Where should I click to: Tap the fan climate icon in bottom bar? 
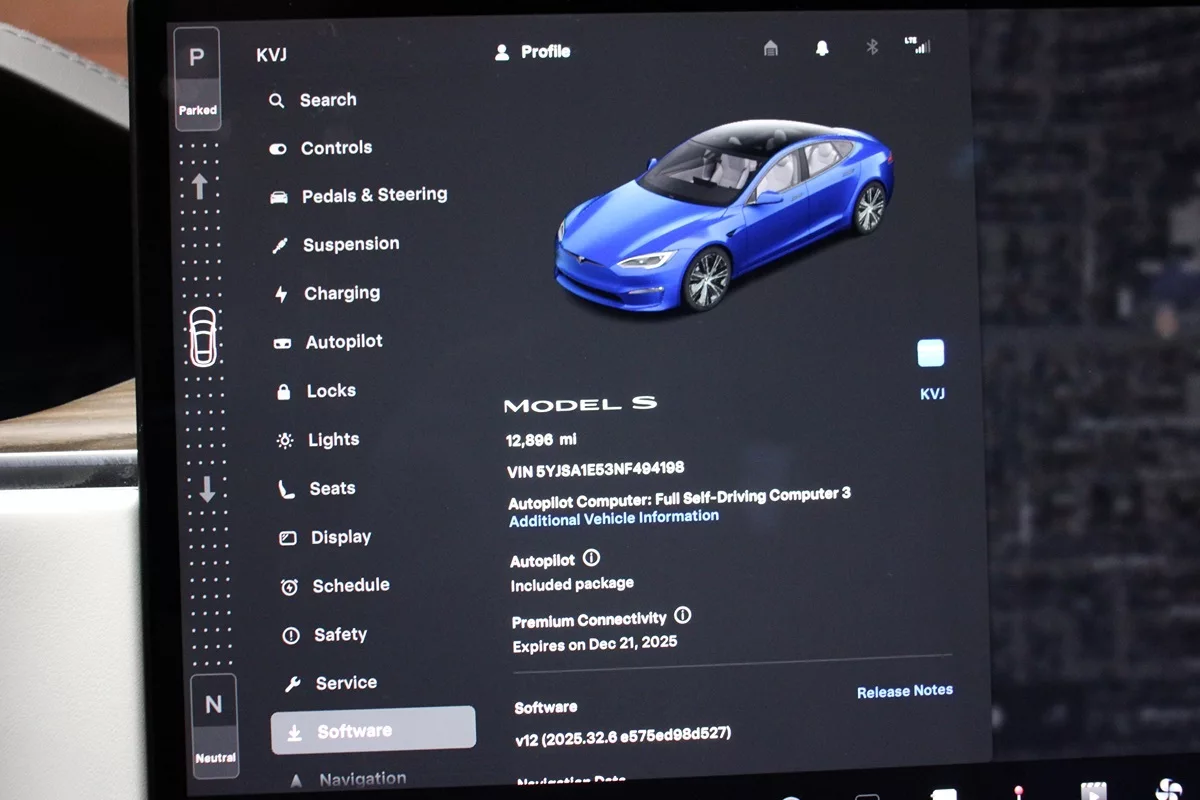tap(1168, 790)
